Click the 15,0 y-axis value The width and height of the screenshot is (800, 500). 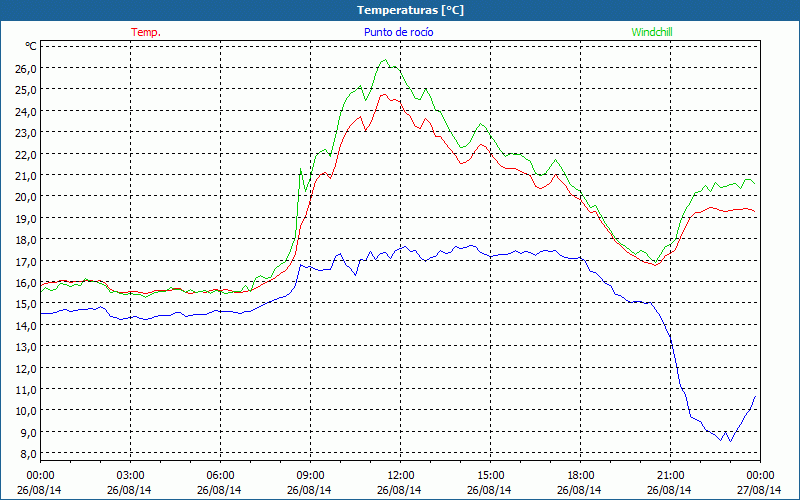pyautogui.click(x=27, y=304)
